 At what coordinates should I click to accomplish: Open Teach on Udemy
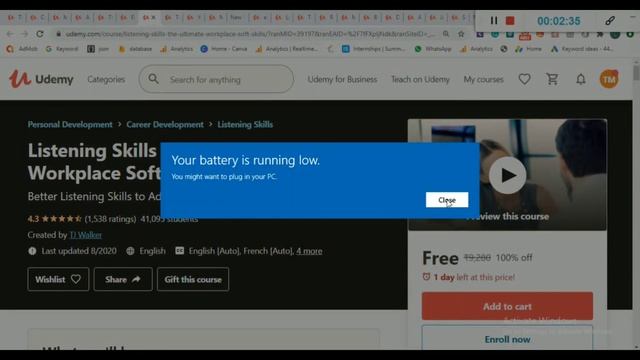tap(420, 80)
